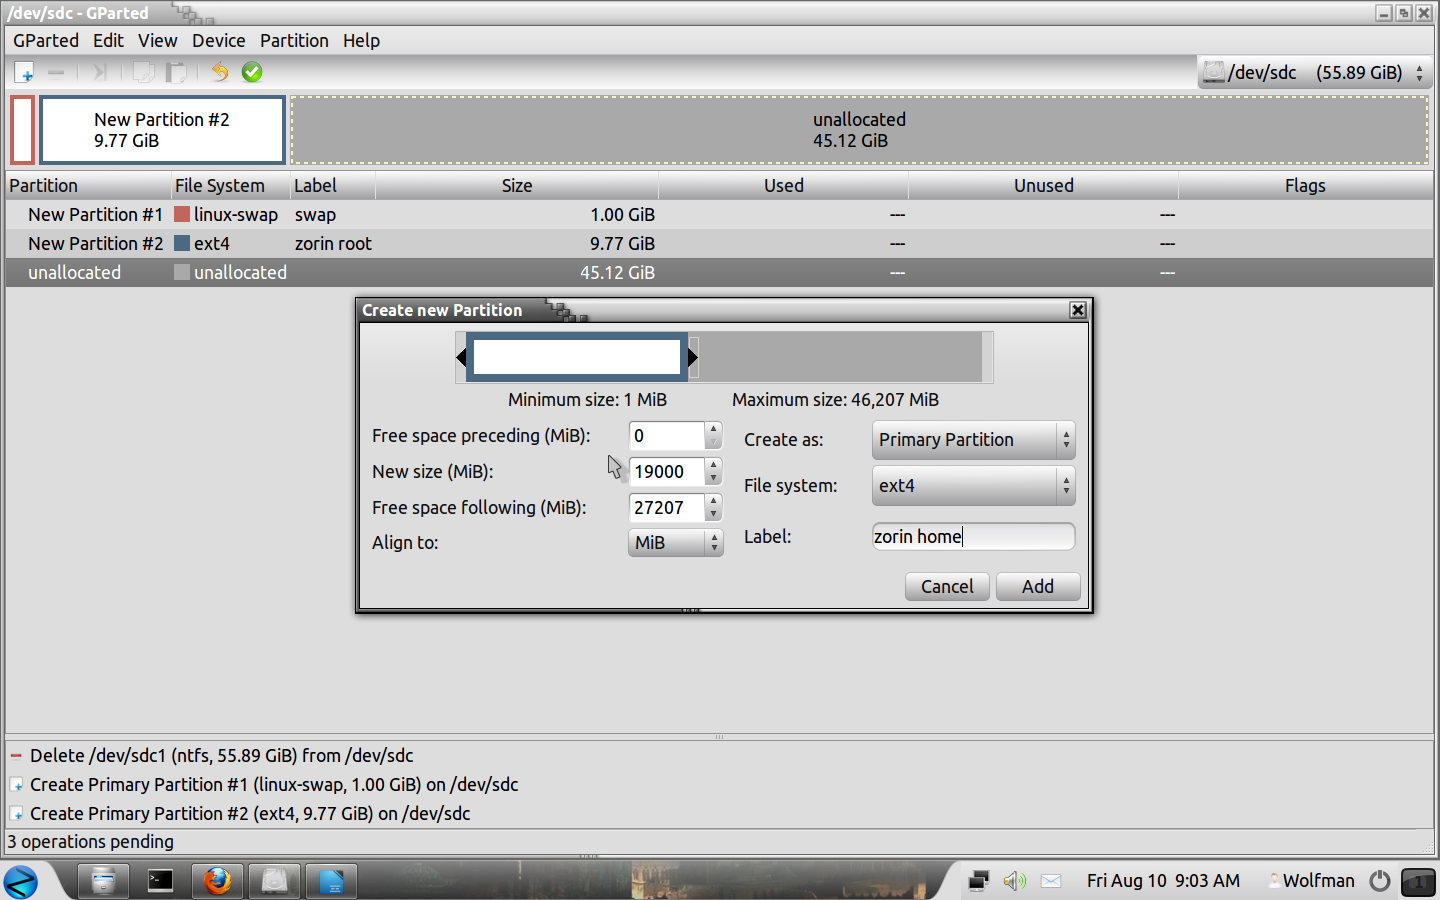
Task: Open the Zorin start menu icon
Action: tap(21, 882)
